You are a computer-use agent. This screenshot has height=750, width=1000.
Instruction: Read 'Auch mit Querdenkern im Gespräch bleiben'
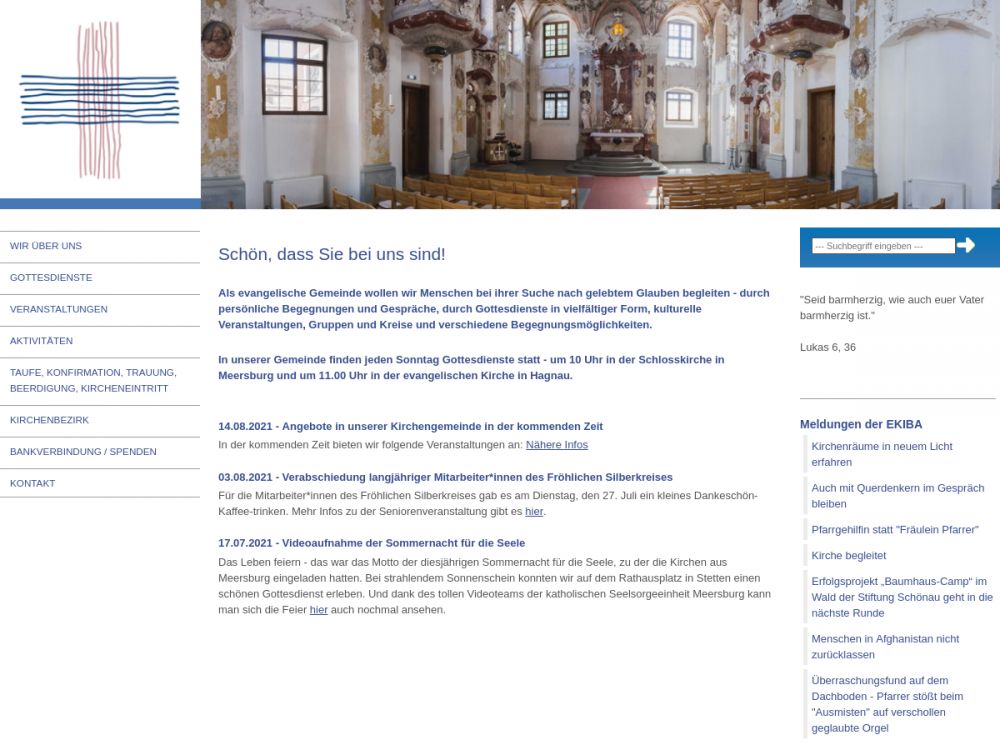pos(897,496)
